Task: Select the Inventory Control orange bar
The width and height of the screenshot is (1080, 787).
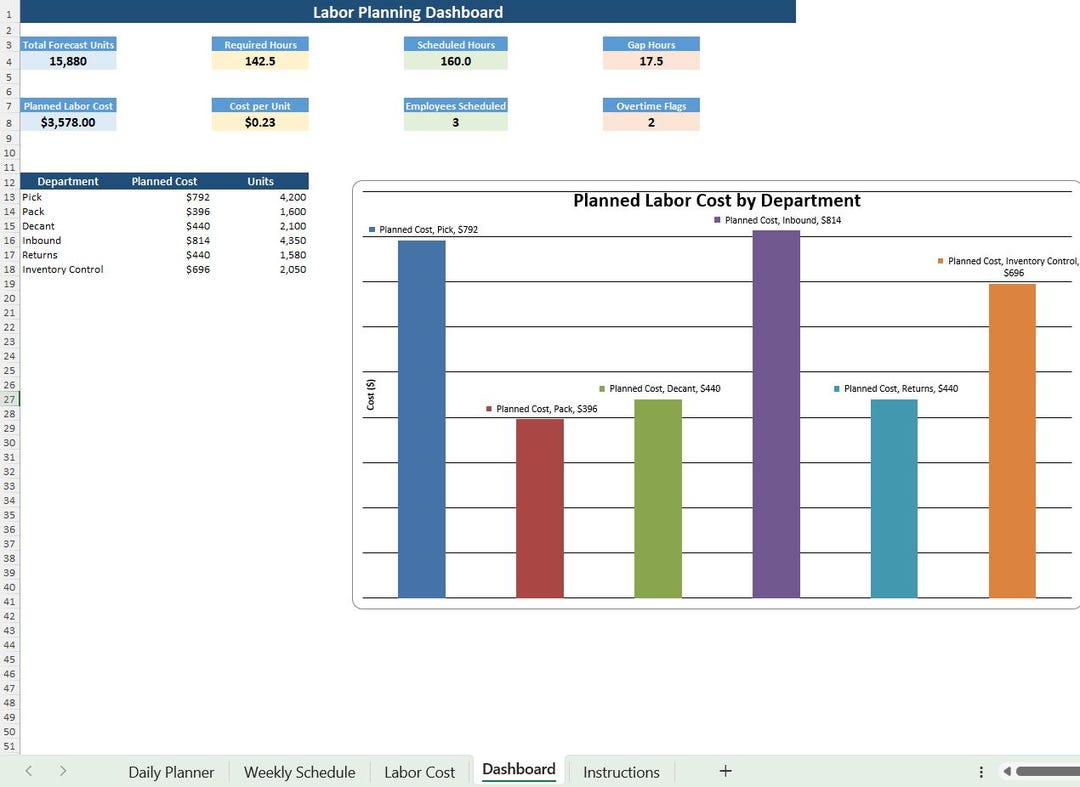Action: 1012,441
